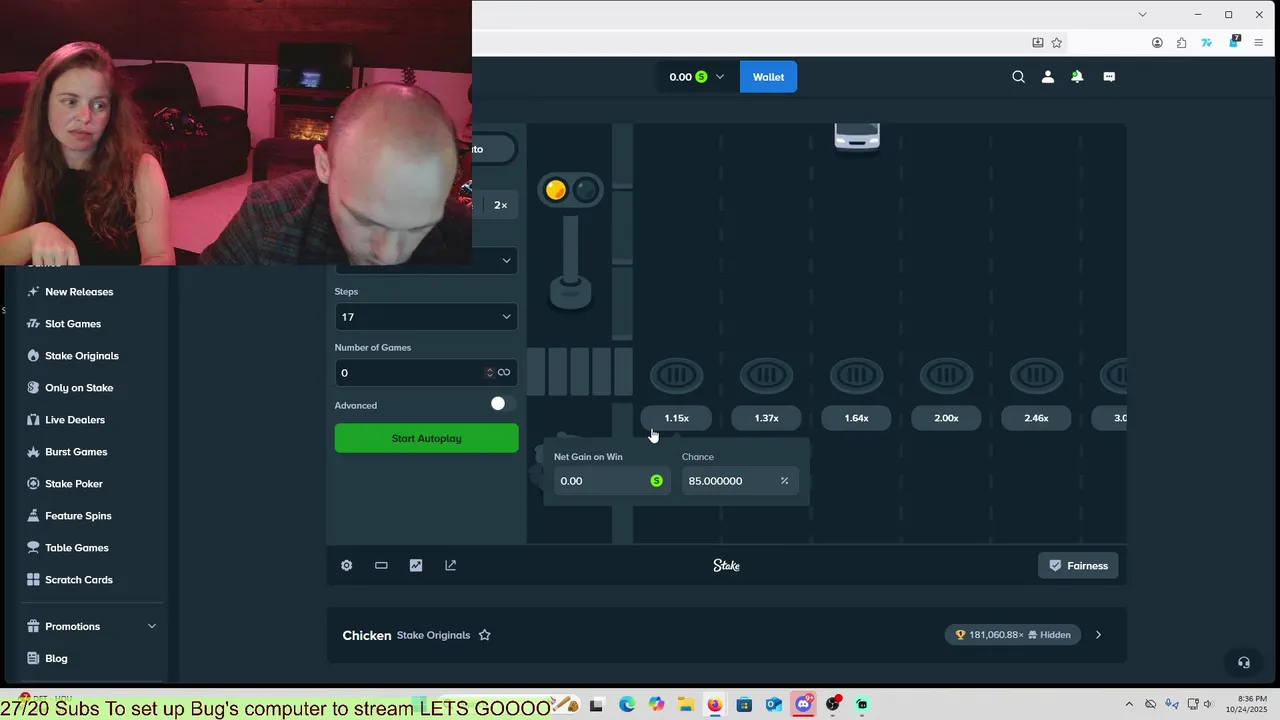Select the 1.15x multiplier lane
Viewport: 1280px width, 720px height.
[x=676, y=418]
